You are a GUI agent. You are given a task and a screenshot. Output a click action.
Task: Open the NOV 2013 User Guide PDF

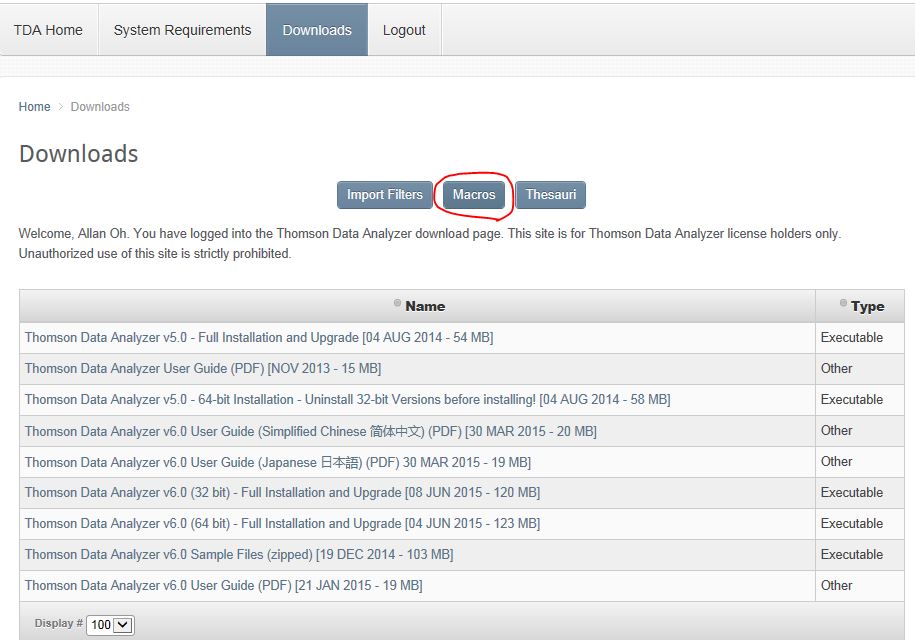click(x=202, y=369)
